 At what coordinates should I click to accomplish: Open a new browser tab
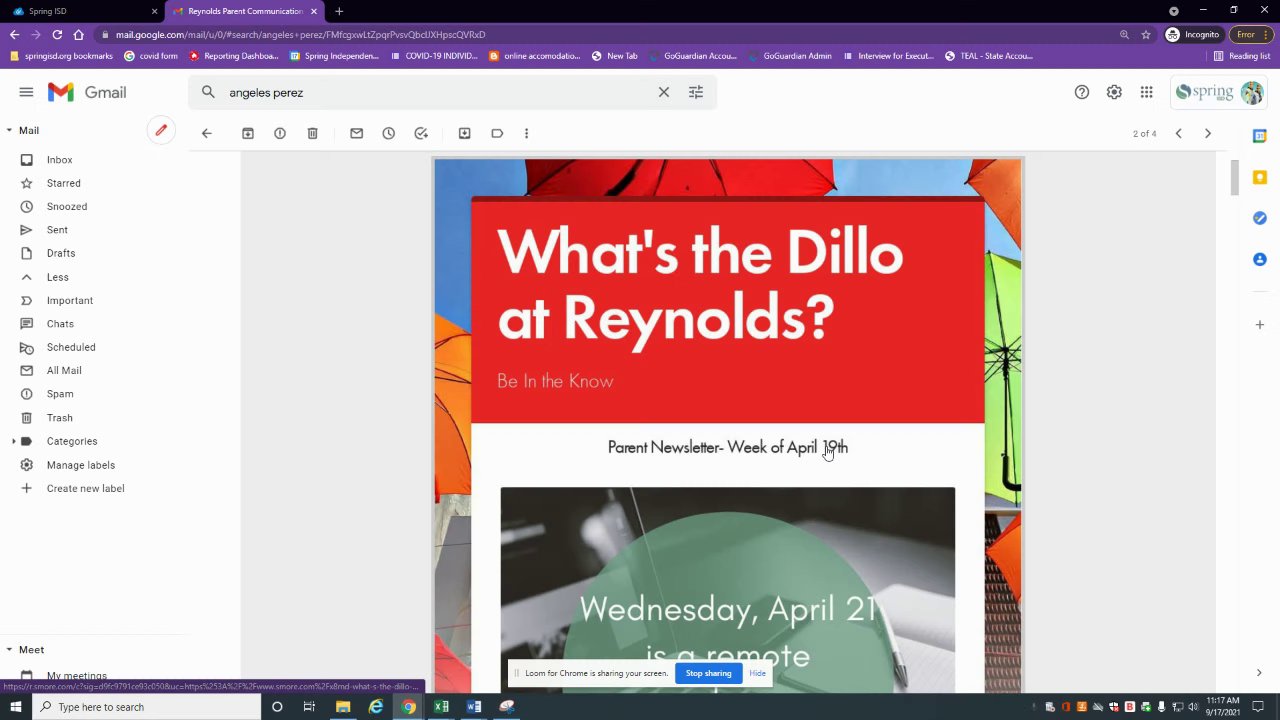pos(339,11)
